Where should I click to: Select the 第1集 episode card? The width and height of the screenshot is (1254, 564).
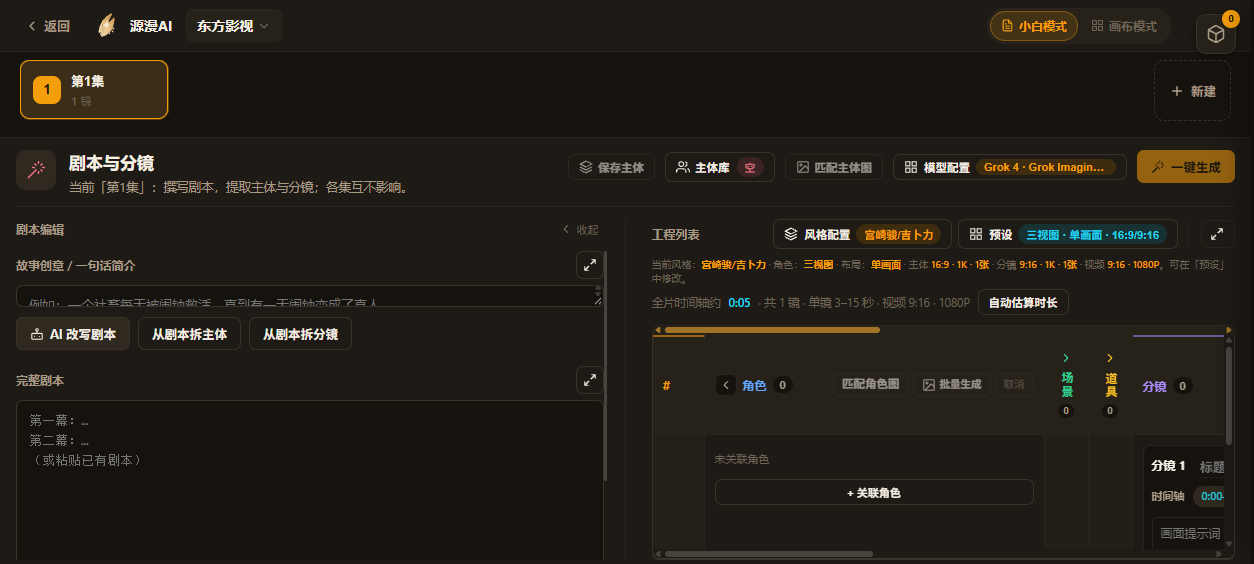[94, 89]
